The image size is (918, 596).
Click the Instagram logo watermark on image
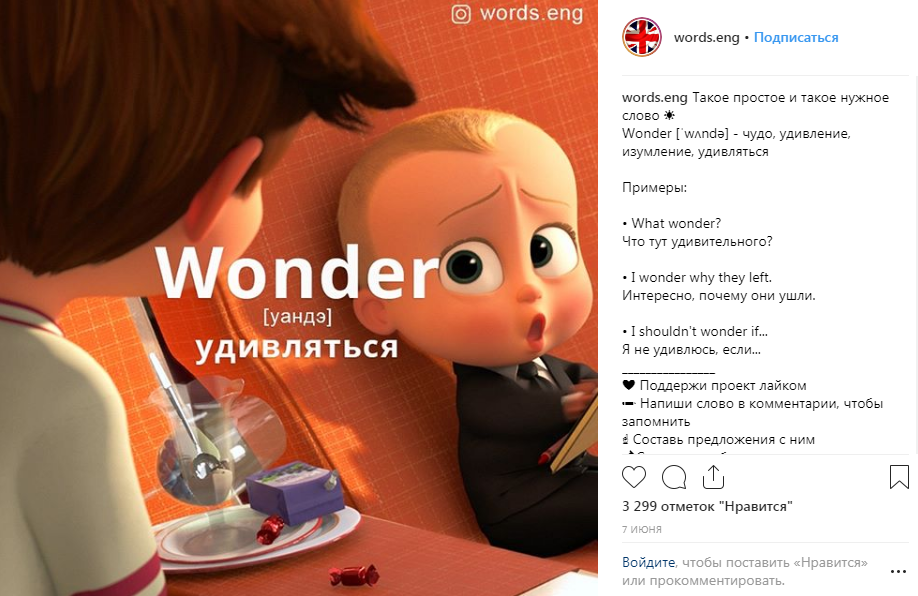461,13
